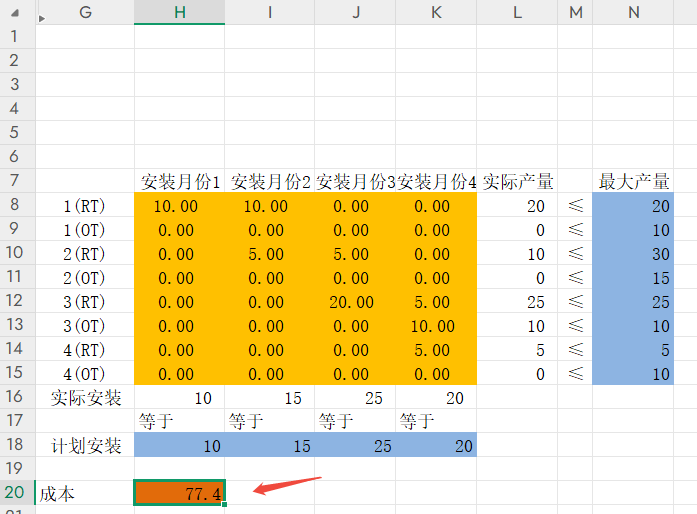
Task: Select column I header
Action: (x=270, y=12)
